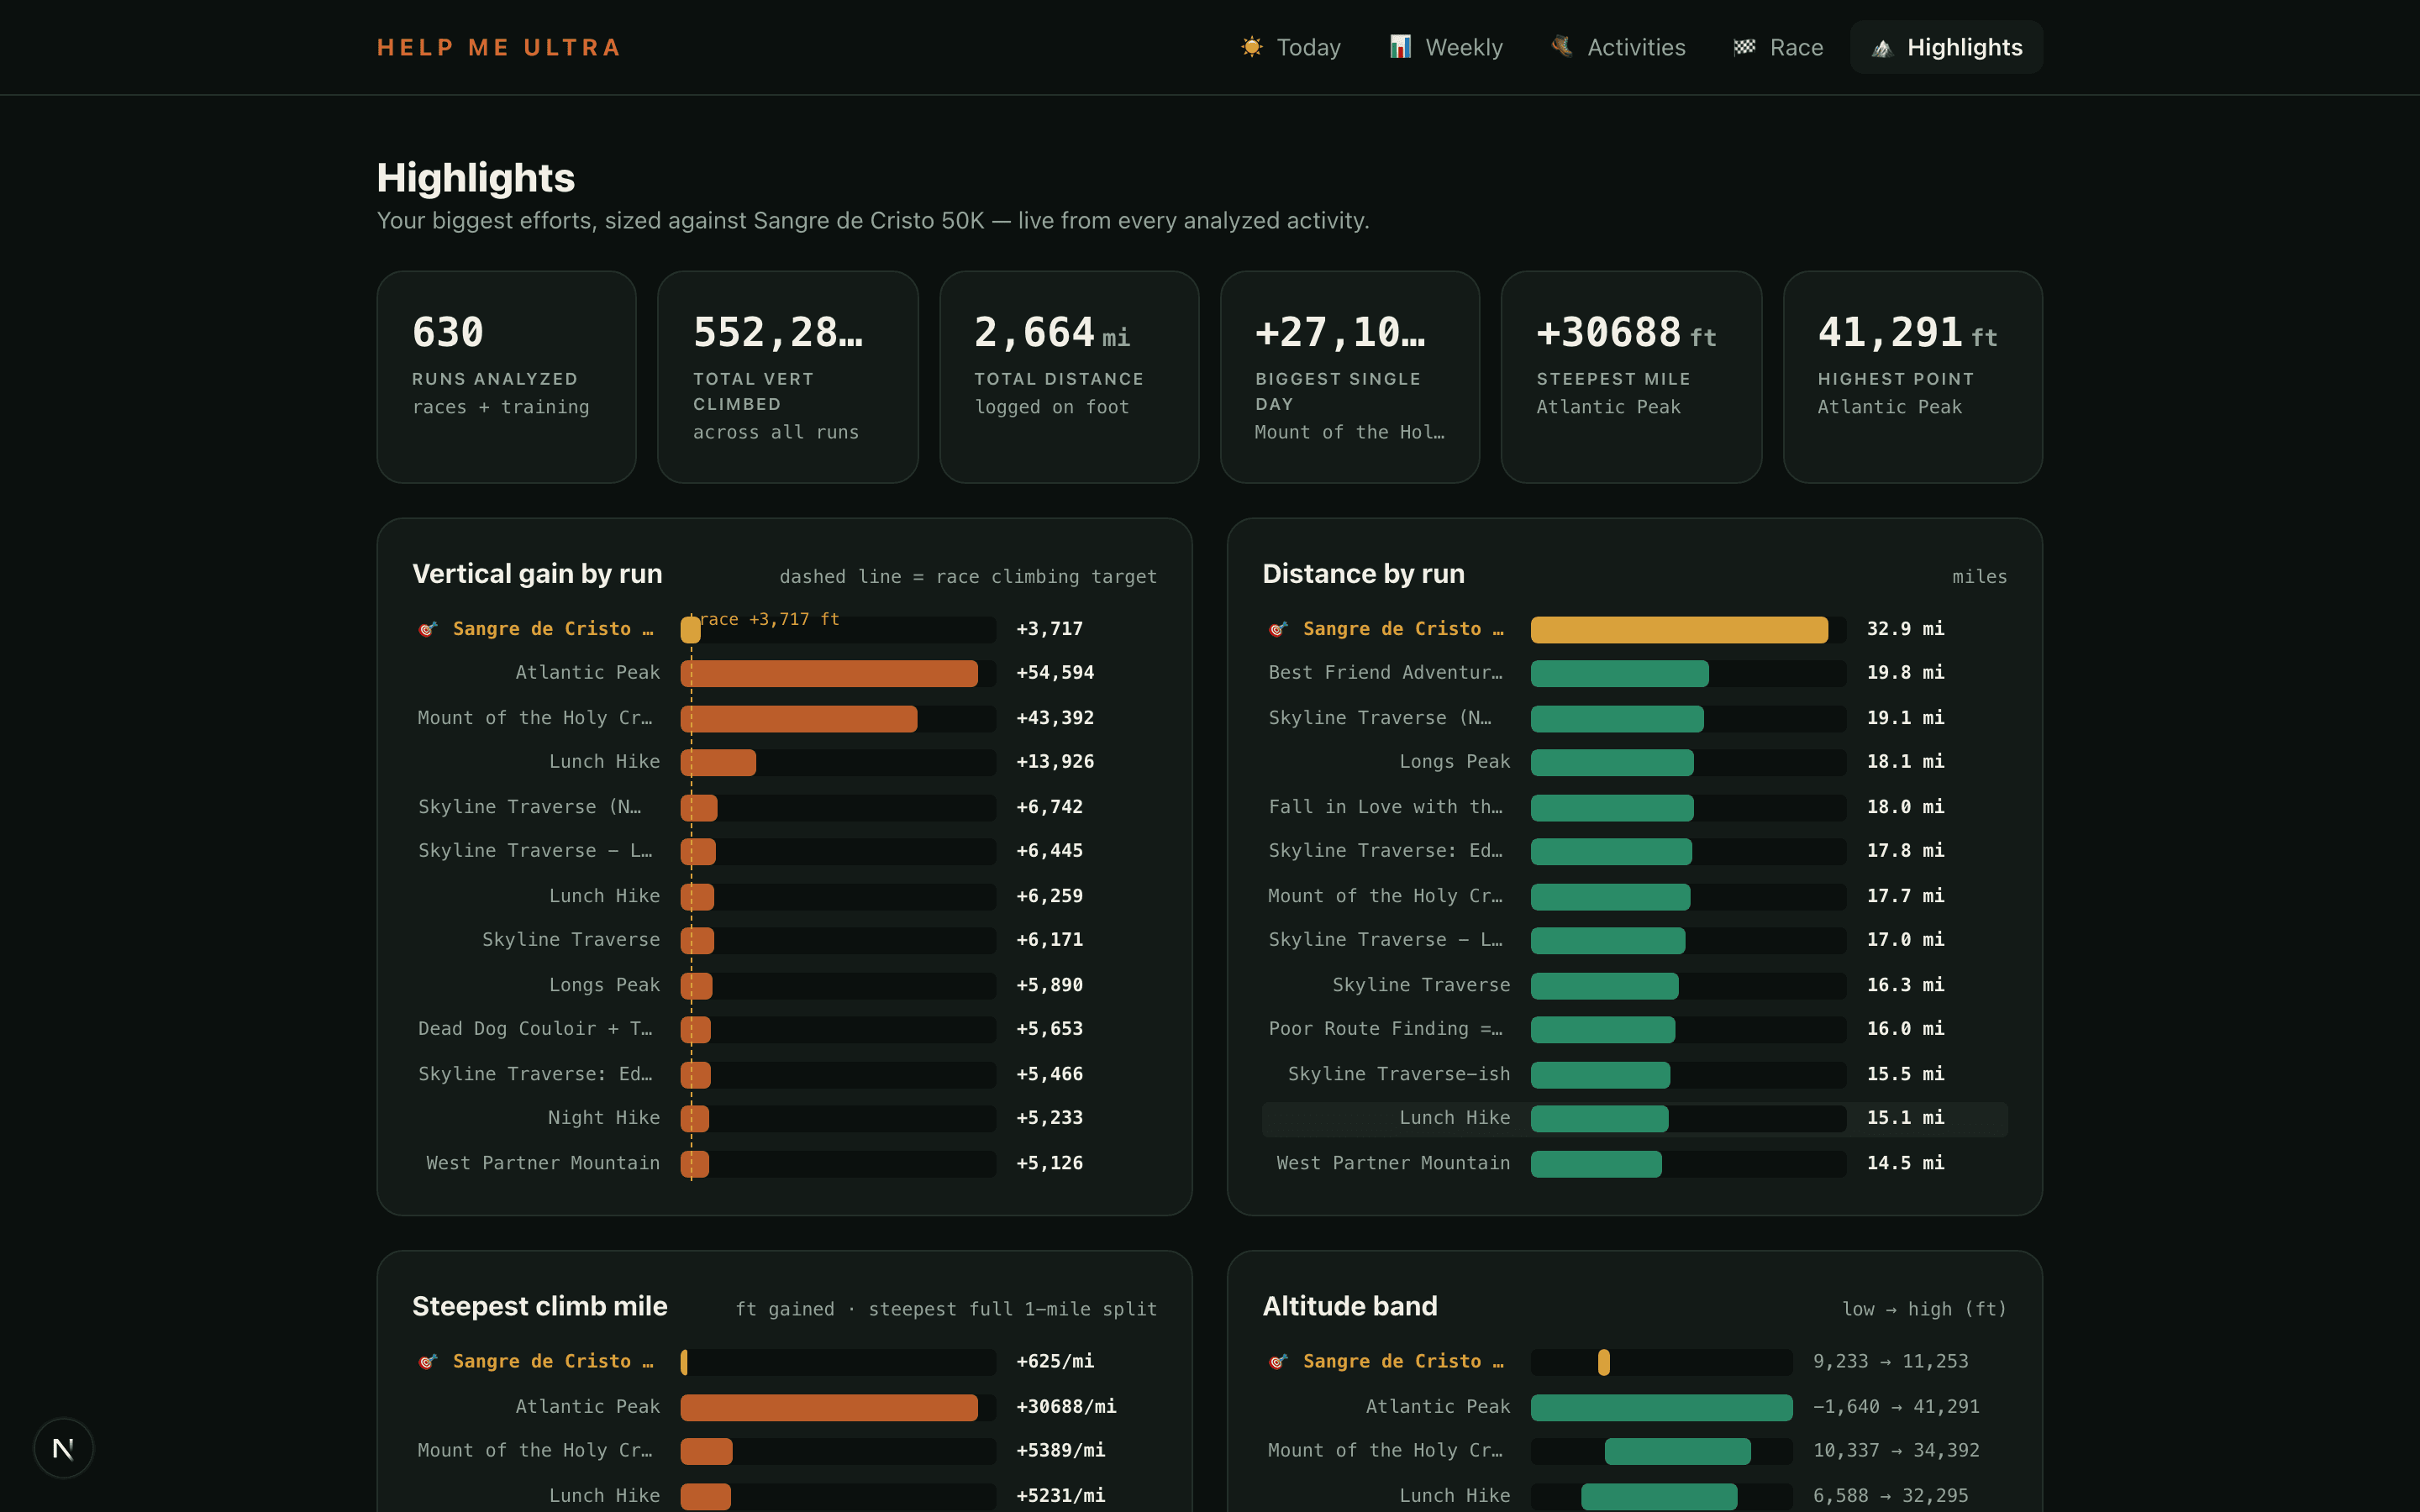Screen dimensions: 2420x1512
Task: Click the Atlantic Peak altitude band bar
Action: 1661,1407
